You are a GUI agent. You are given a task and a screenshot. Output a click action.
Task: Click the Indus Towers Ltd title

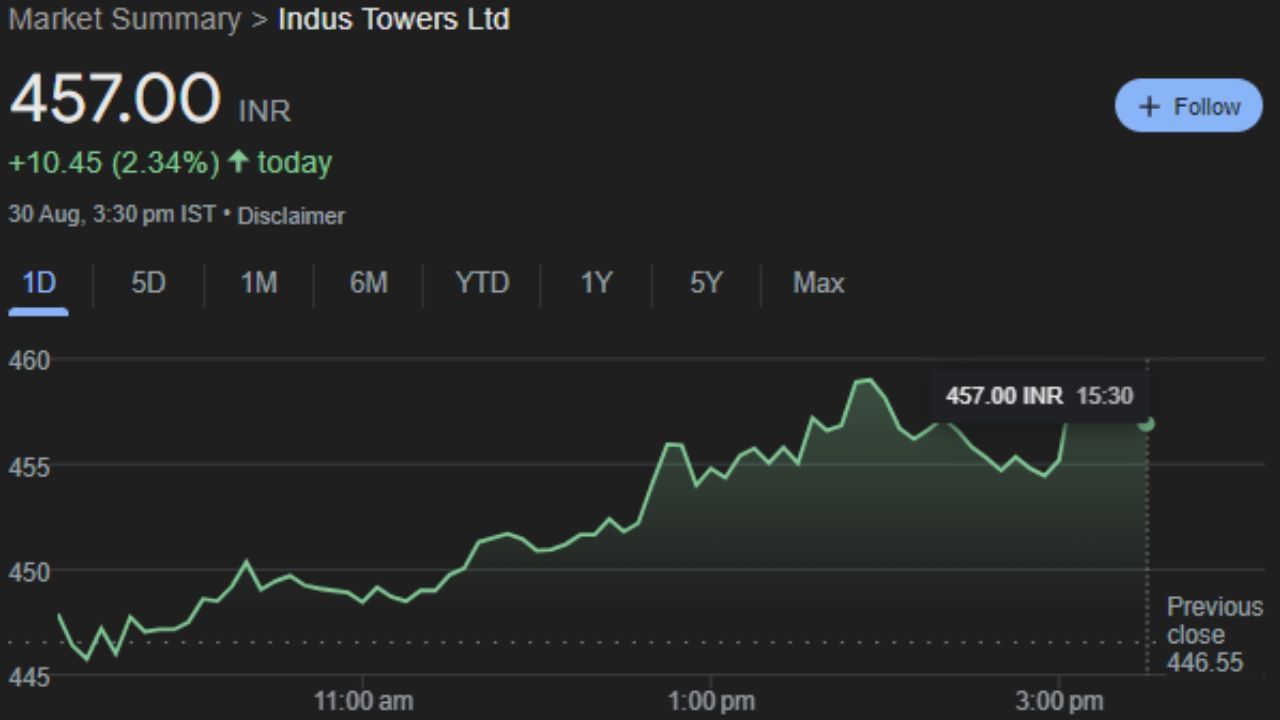[394, 19]
